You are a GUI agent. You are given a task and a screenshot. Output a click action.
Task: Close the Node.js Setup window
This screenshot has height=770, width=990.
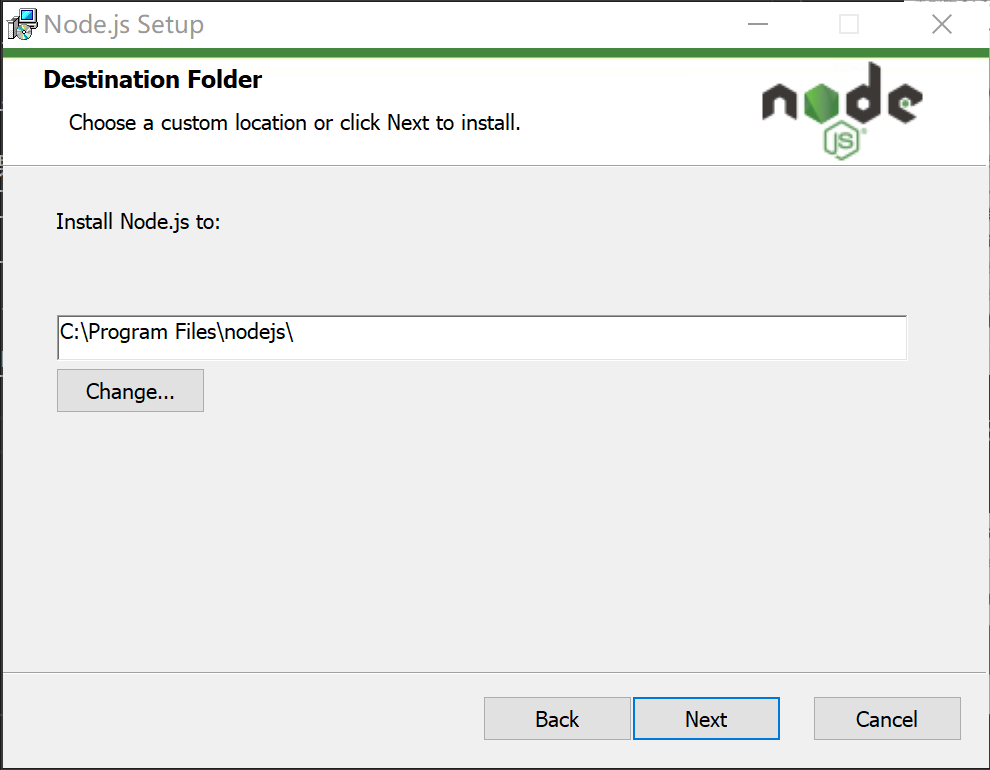941,24
